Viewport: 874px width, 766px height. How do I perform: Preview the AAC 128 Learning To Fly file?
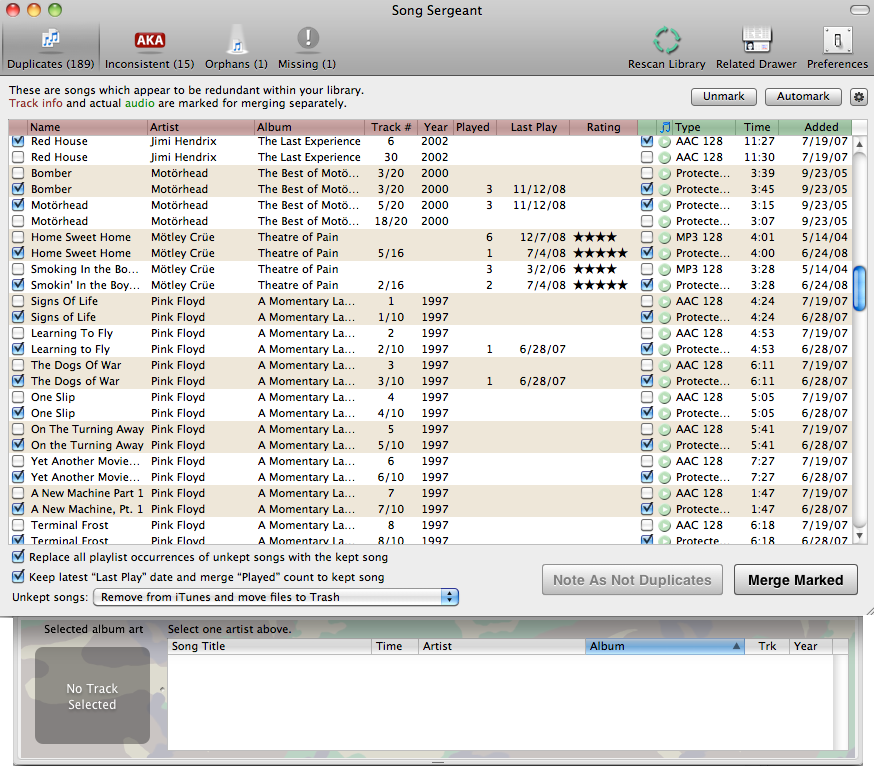pyautogui.click(x=664, y=333)
